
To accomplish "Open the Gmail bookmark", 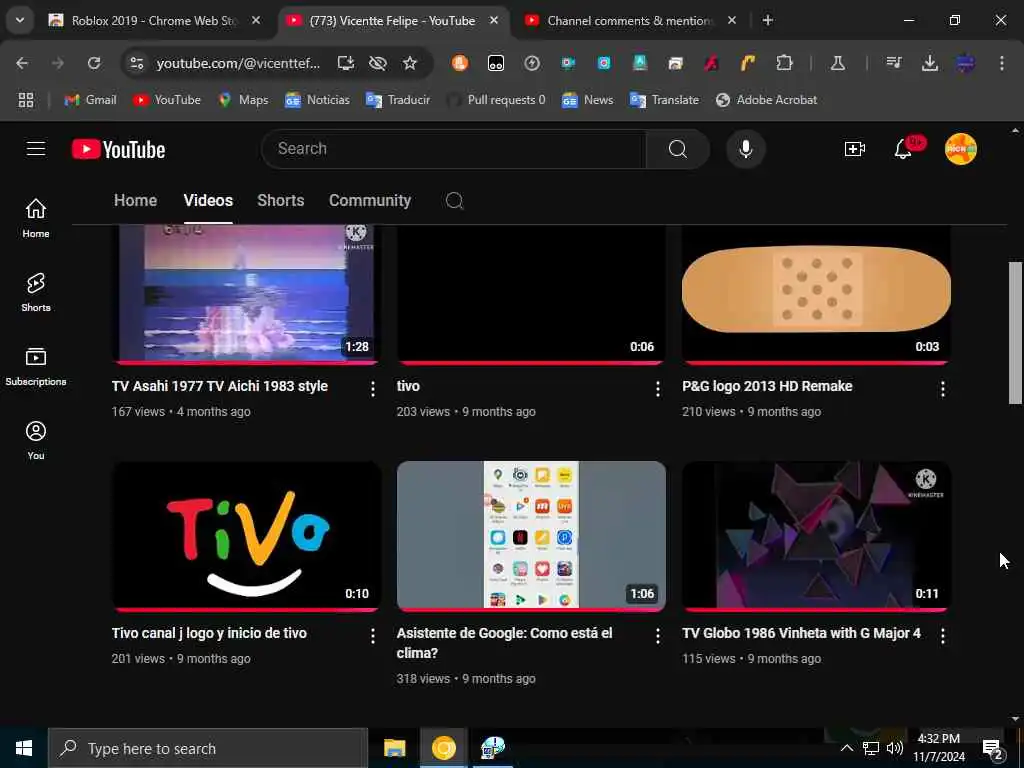I will tap(90, 100).
